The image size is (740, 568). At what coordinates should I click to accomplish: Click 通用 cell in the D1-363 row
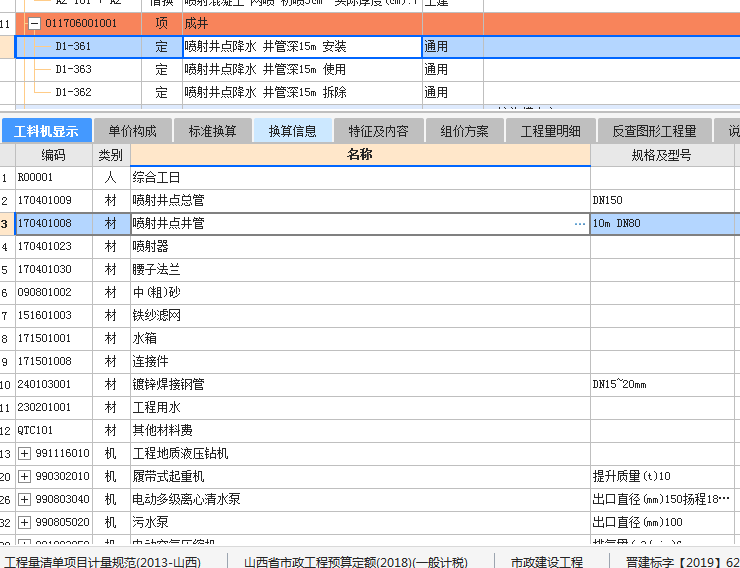click(x=453, y=70)
